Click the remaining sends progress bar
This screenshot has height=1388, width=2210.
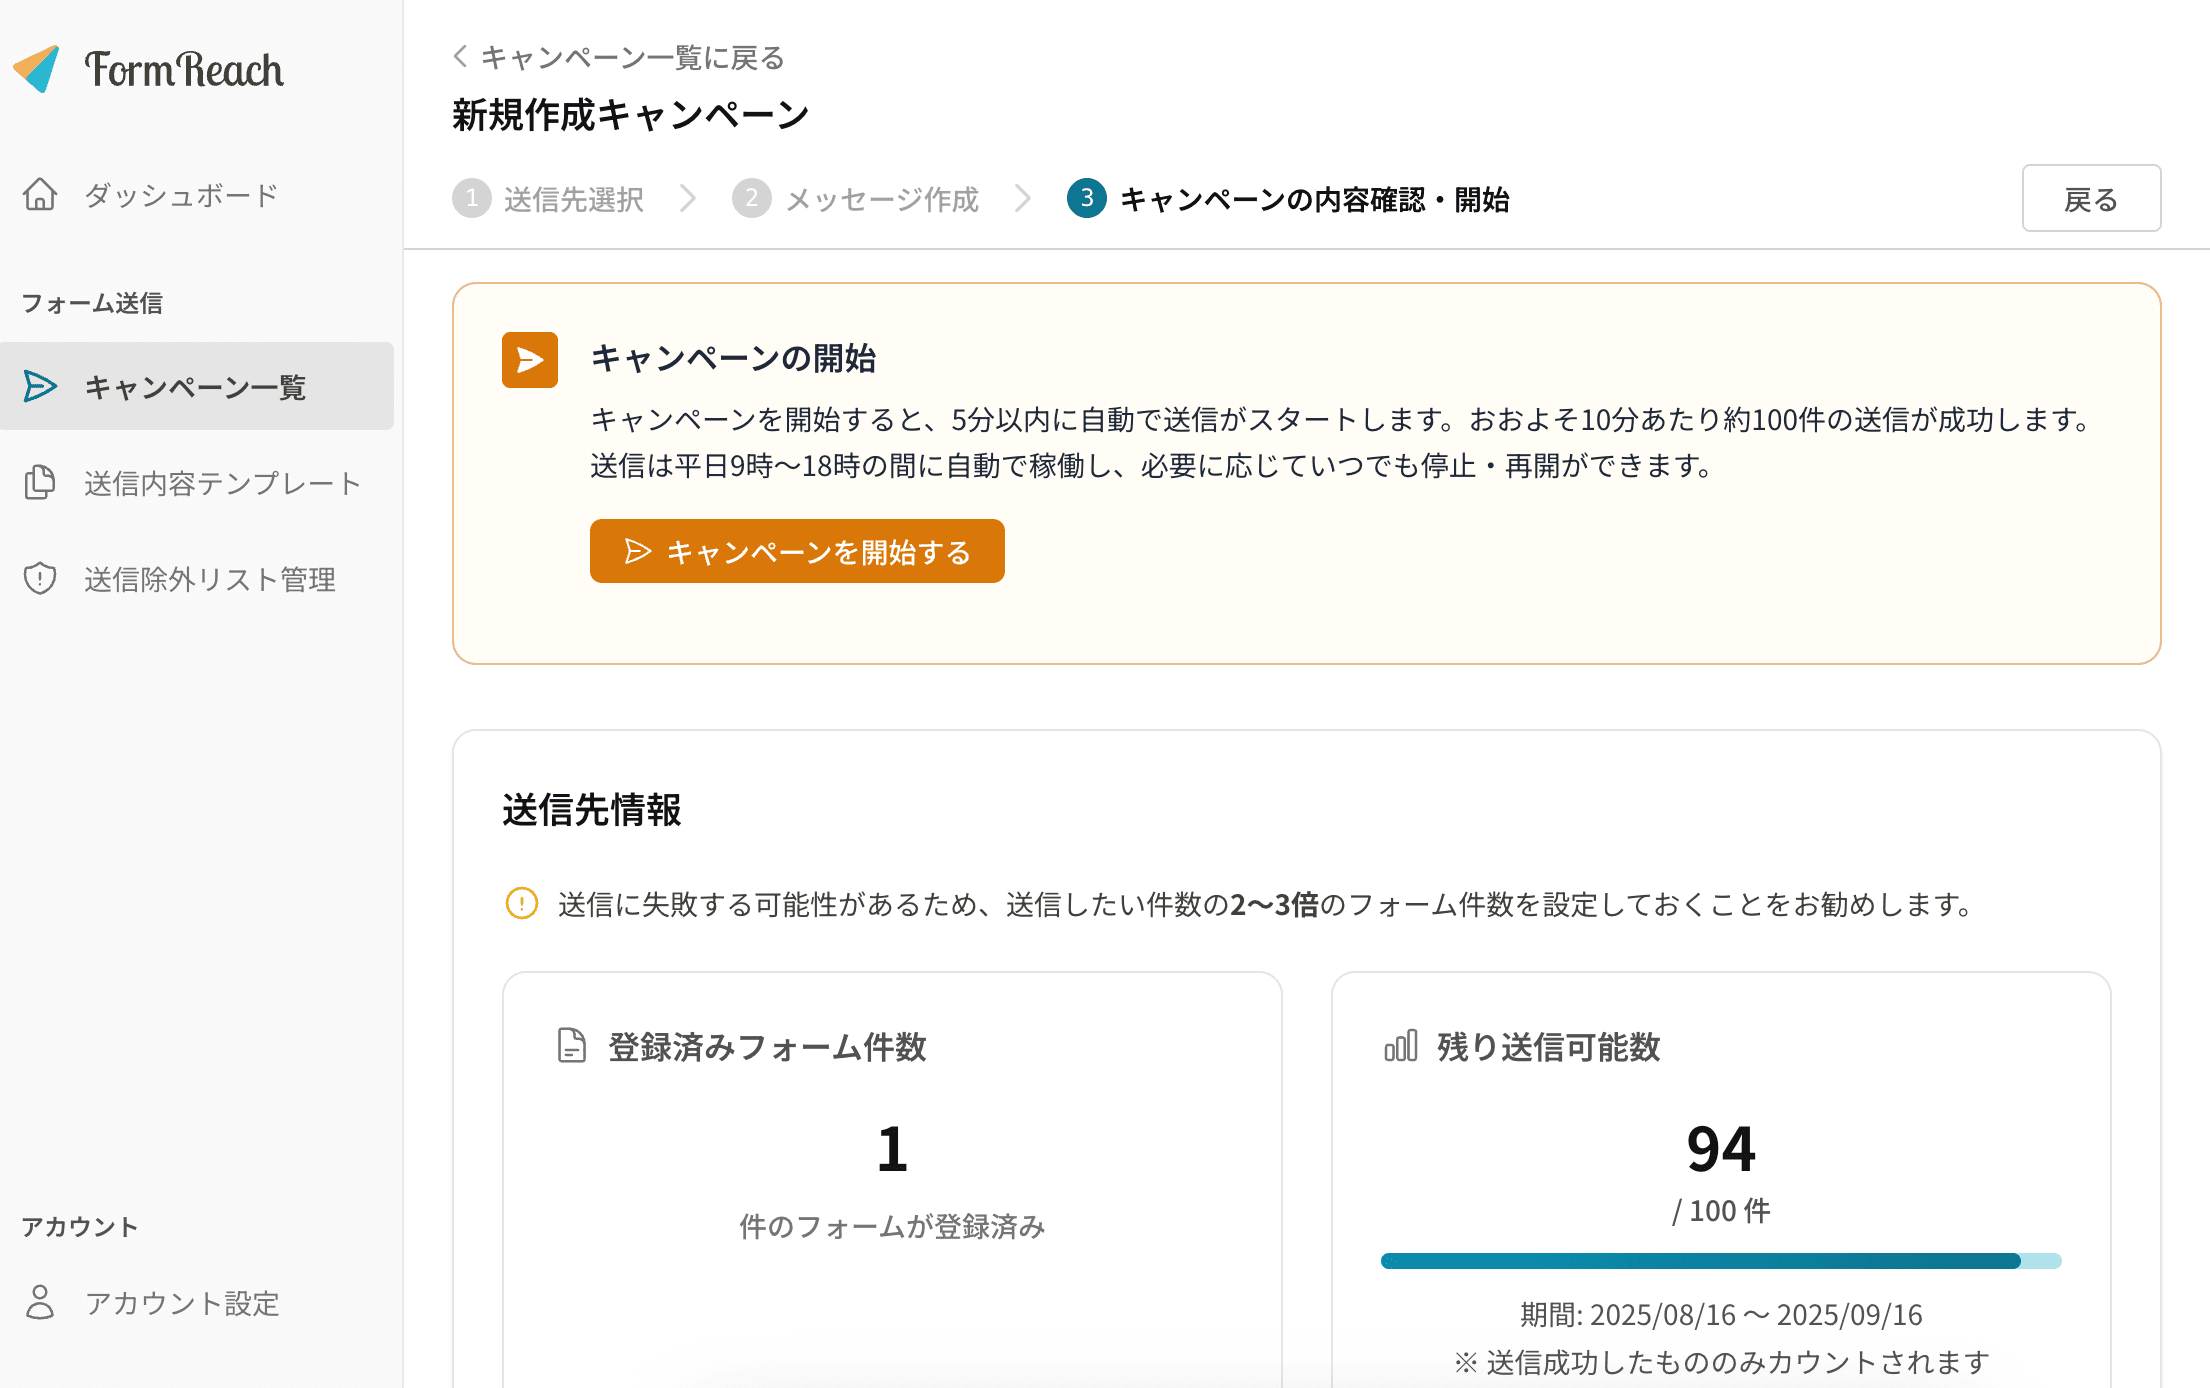(1720, 1260)
